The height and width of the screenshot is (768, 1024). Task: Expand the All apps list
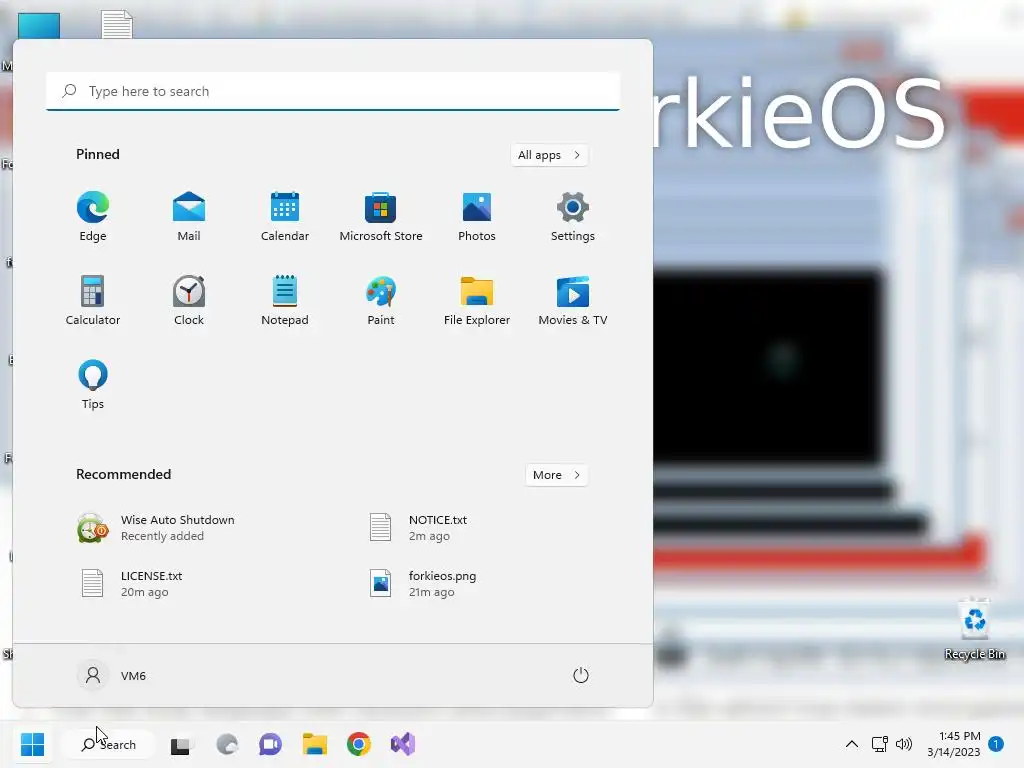pos(549,155)
